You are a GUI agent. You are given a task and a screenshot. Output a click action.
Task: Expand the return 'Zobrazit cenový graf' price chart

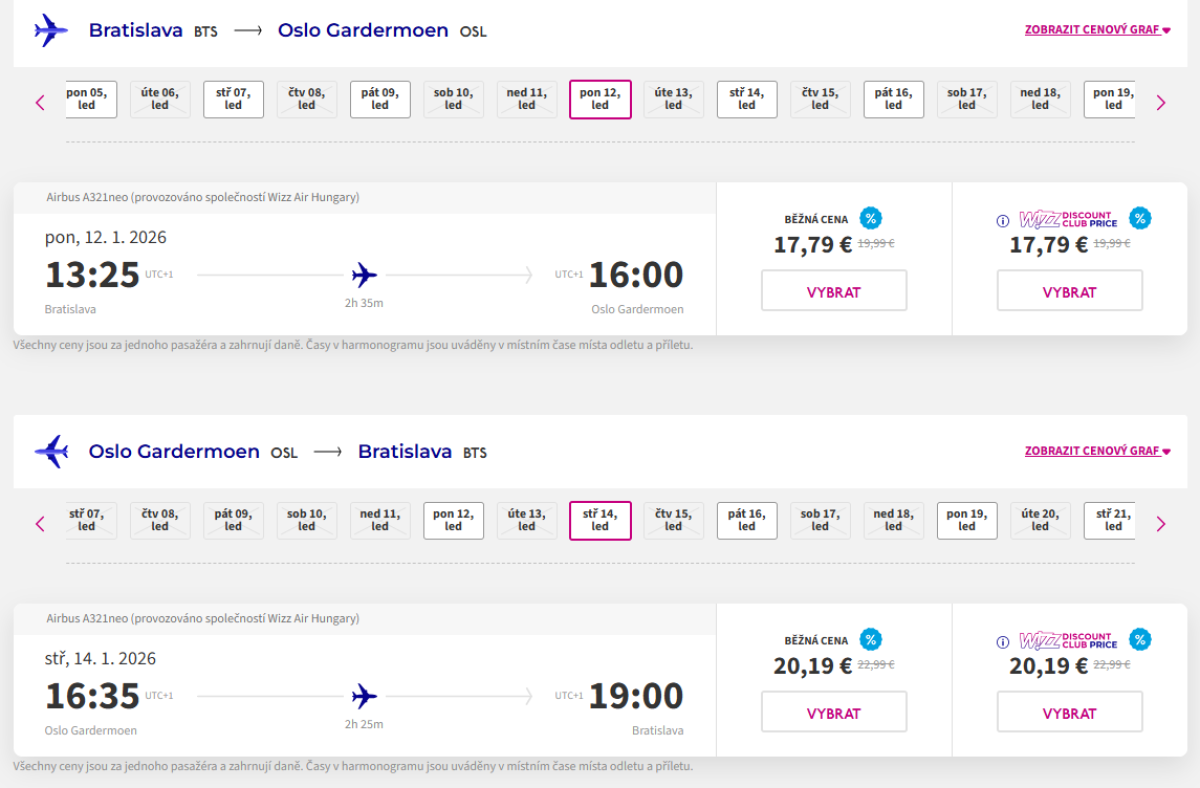point(1097,451)
